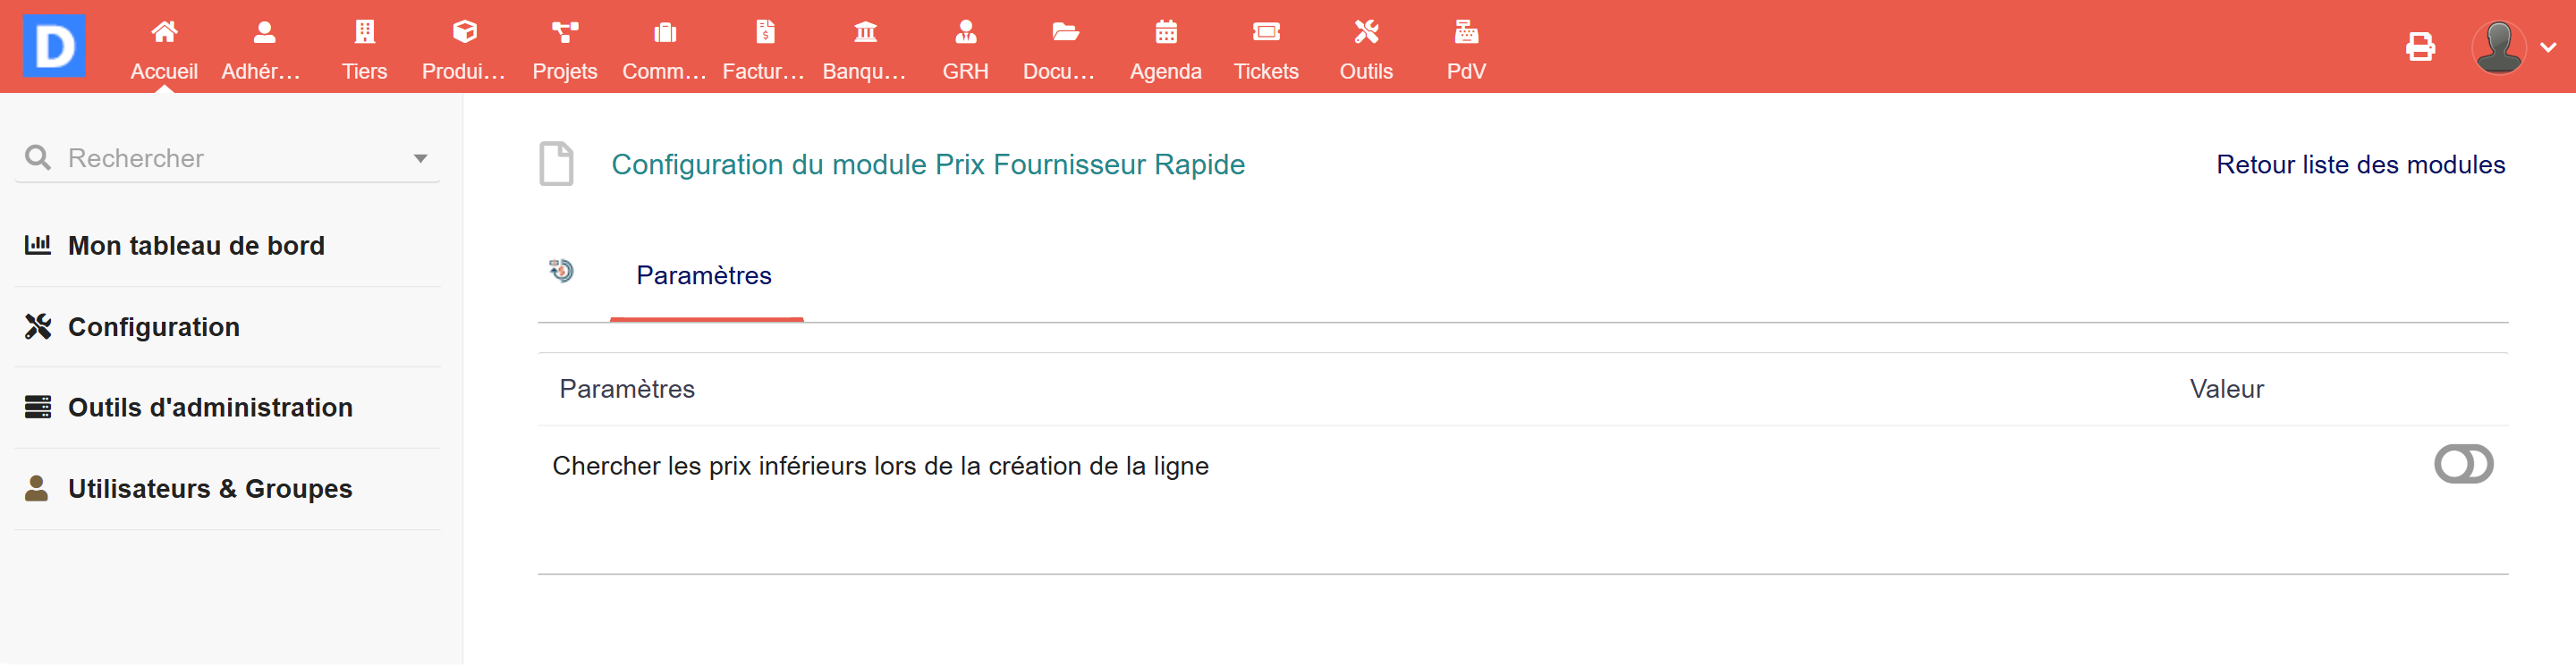Viewport: 2576px width, 665px height.
Task: Open the GRH human resources icon
Action: (965, 33)
